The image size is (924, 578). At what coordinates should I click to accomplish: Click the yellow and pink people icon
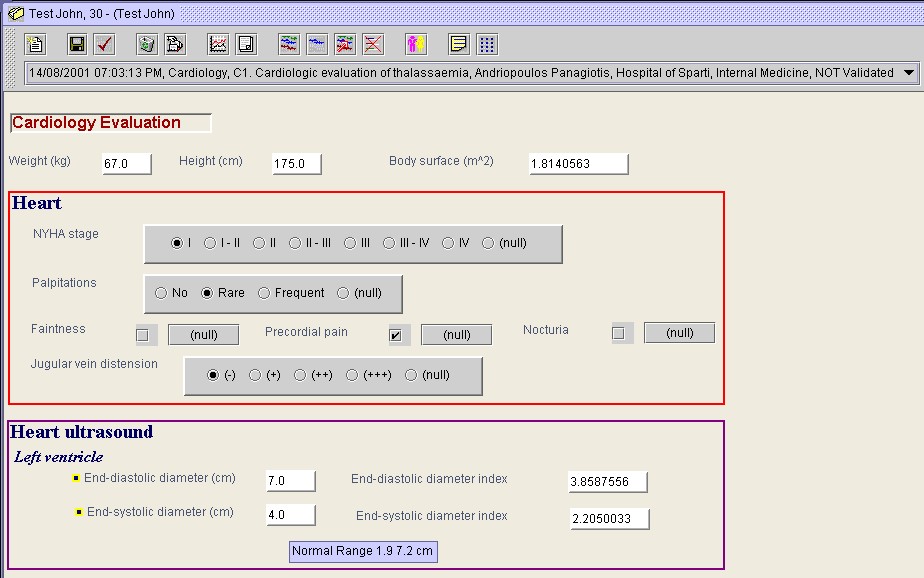pos(416,44)
